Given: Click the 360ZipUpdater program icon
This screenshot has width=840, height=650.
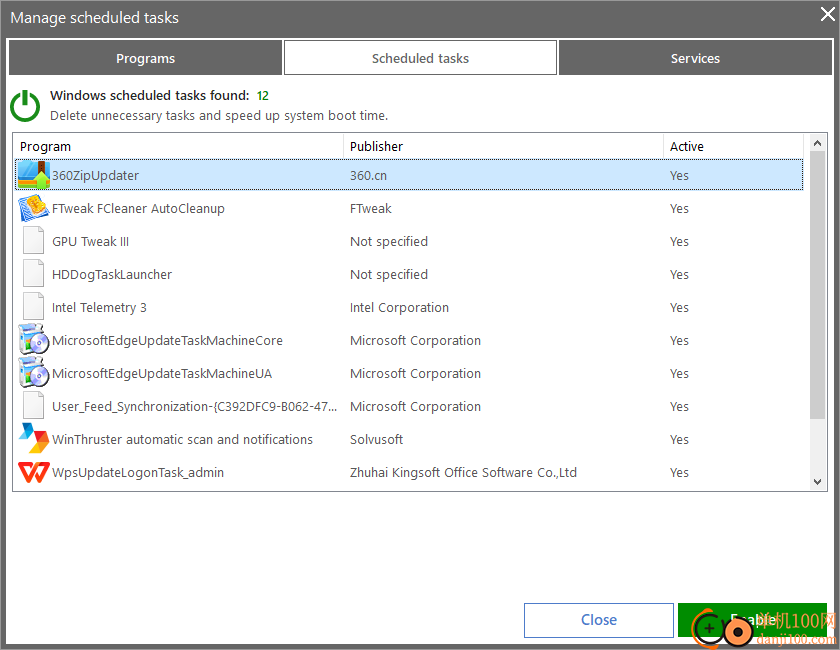Looking at the screenshot, I should 34,175.
